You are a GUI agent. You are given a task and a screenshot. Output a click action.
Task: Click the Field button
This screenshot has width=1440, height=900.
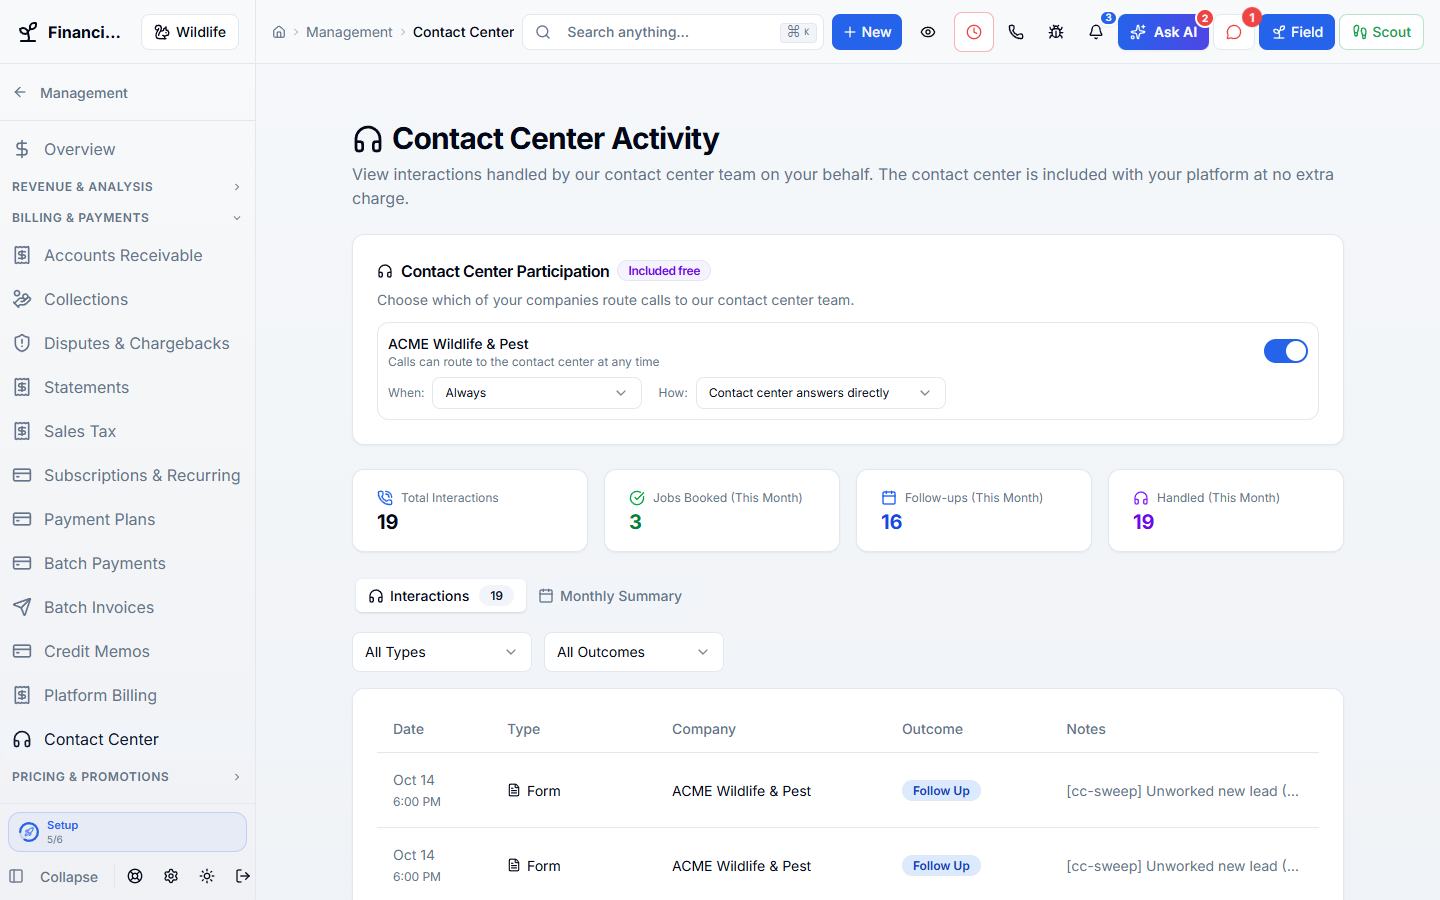(1296, 32)
